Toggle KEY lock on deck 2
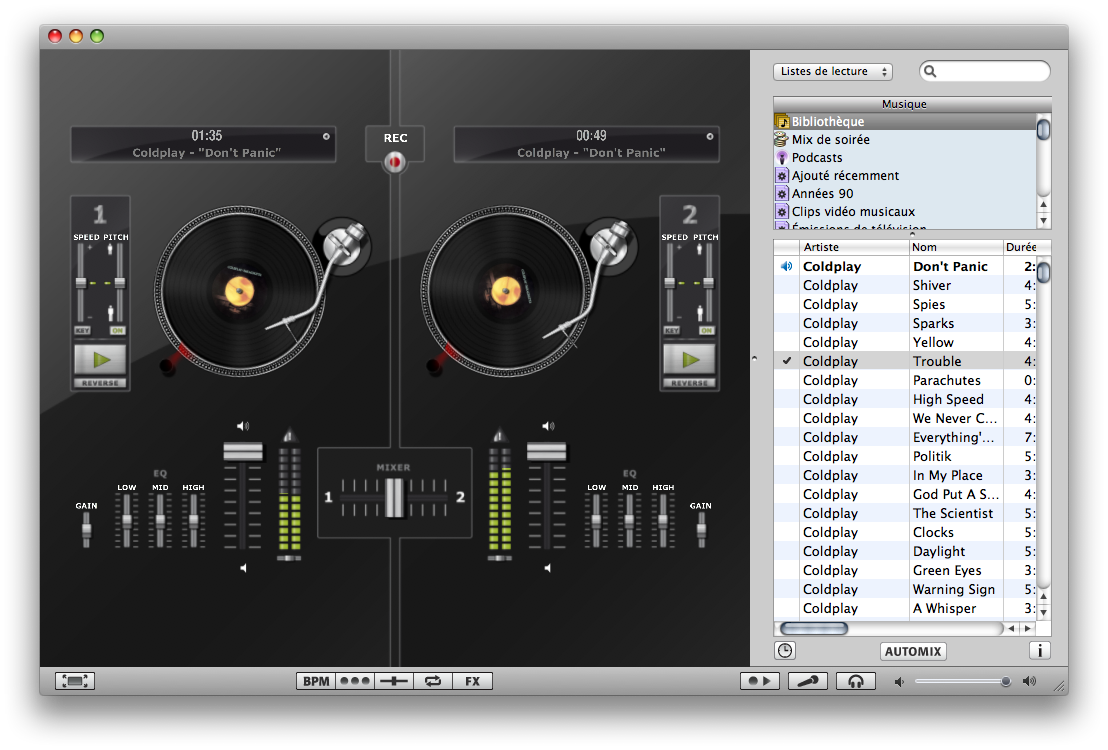The width and height of the screenshot is (1108, 750). point(671,330)
